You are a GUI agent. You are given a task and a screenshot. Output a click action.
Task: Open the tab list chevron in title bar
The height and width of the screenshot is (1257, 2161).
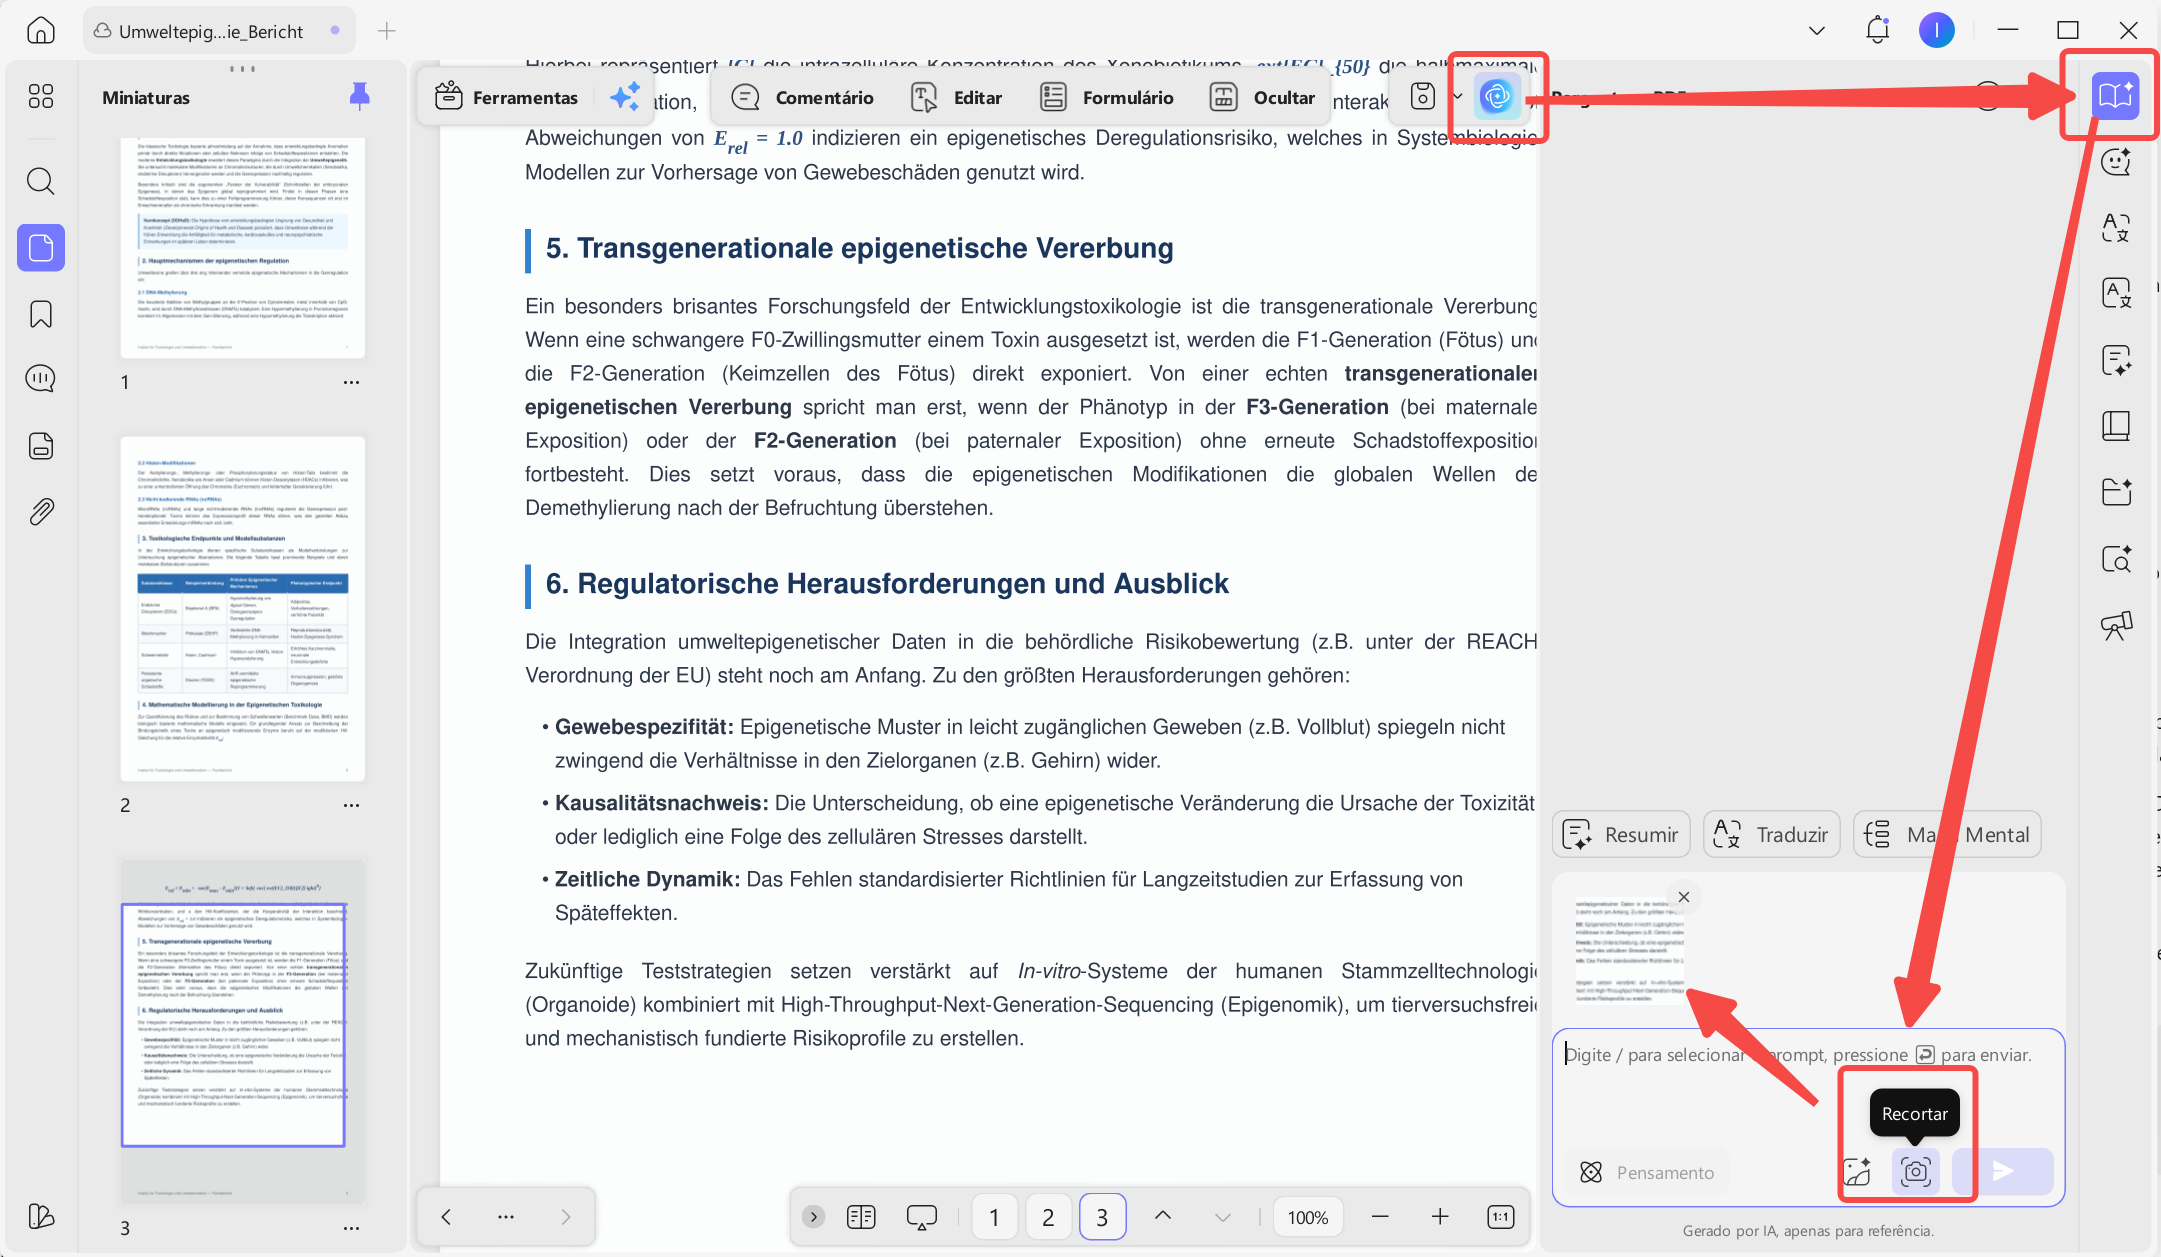[x=1817, y=31]
